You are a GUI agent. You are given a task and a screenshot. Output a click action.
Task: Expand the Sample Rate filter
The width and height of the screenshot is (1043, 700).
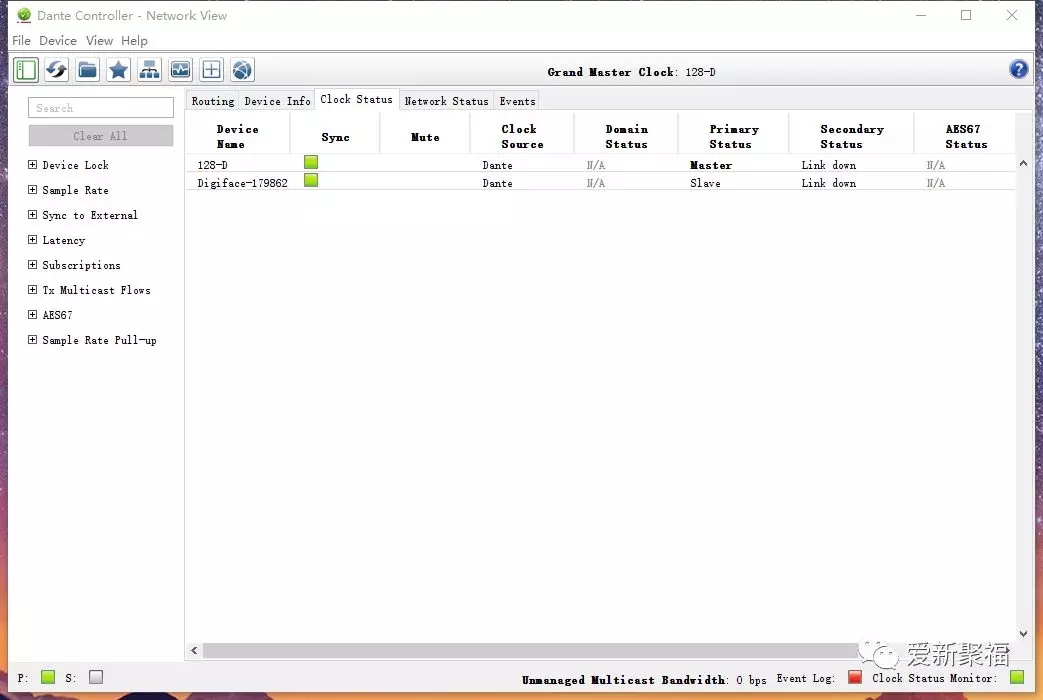[33, 190]
